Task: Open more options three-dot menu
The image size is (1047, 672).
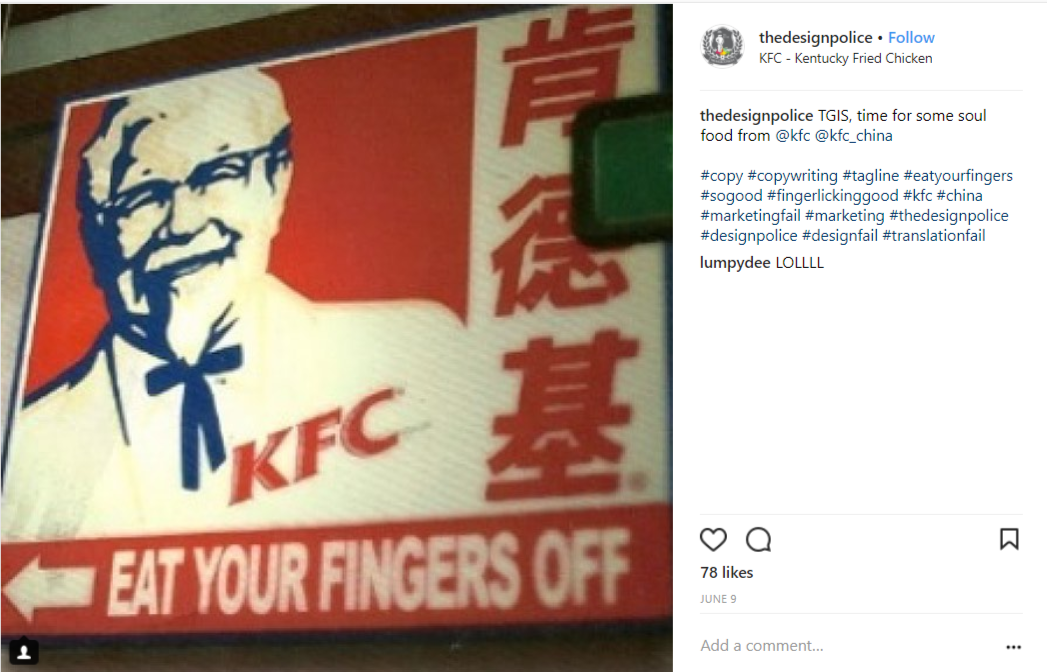Action: pos(1013,647)
